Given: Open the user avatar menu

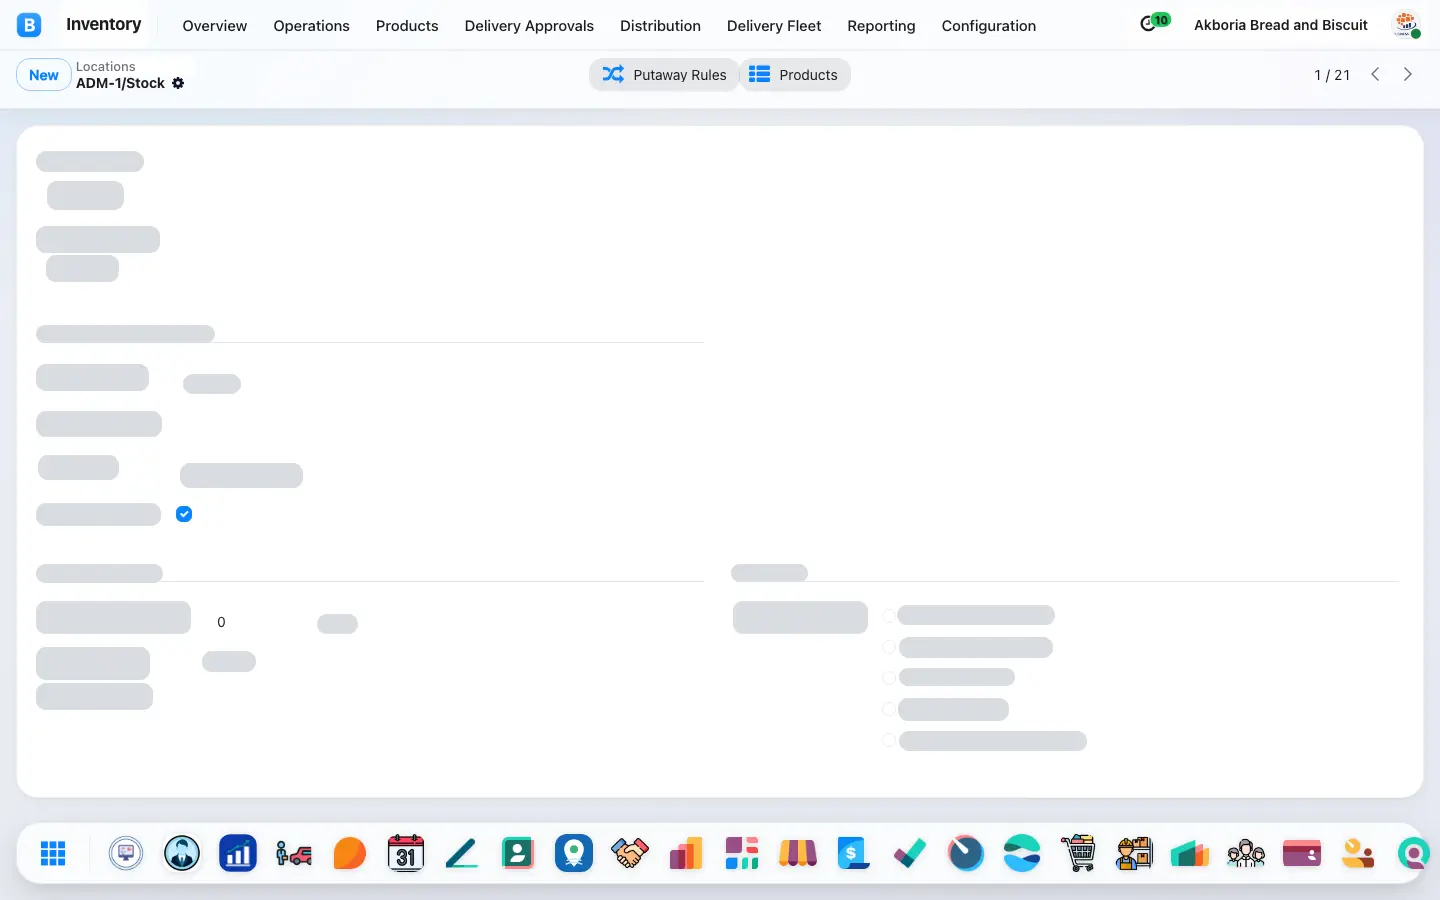Looking at the screenshot, I should [x=1406, y=25].
